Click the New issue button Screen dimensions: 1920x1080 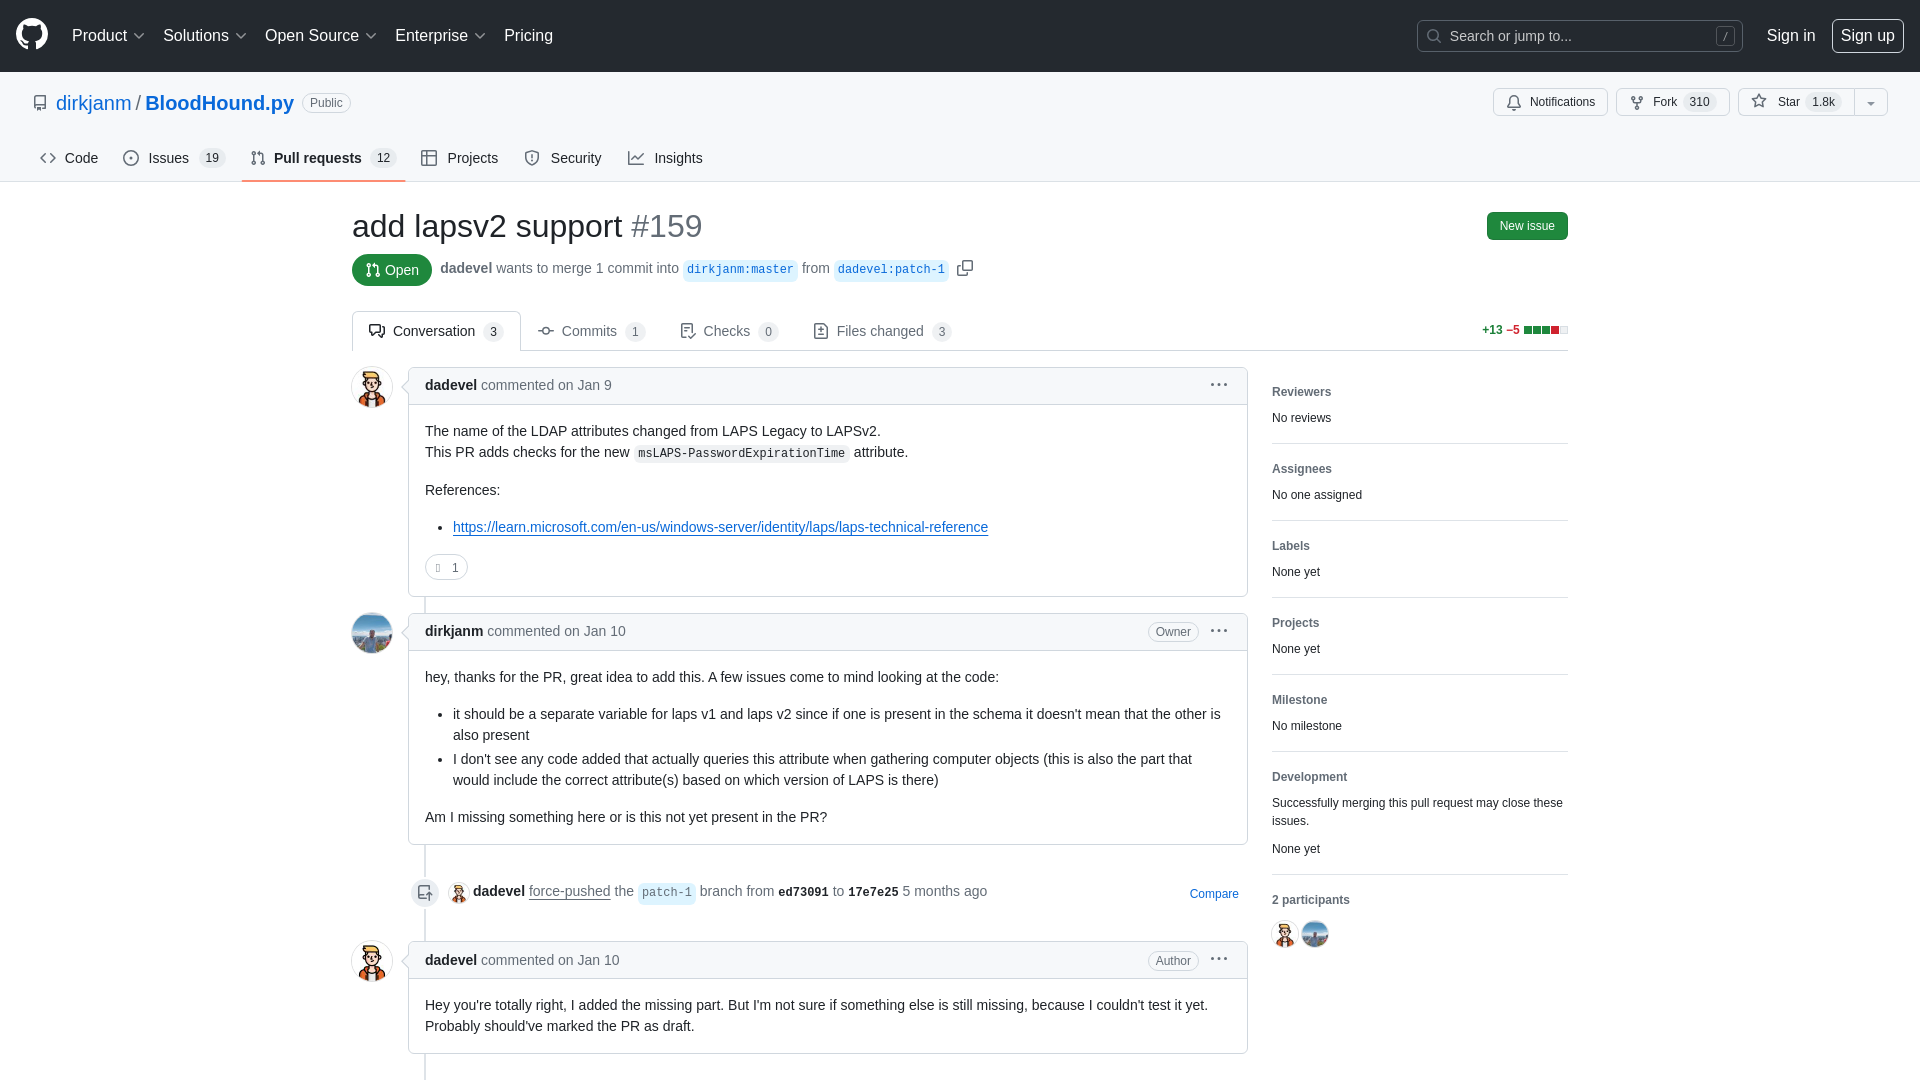point(1526,226)
